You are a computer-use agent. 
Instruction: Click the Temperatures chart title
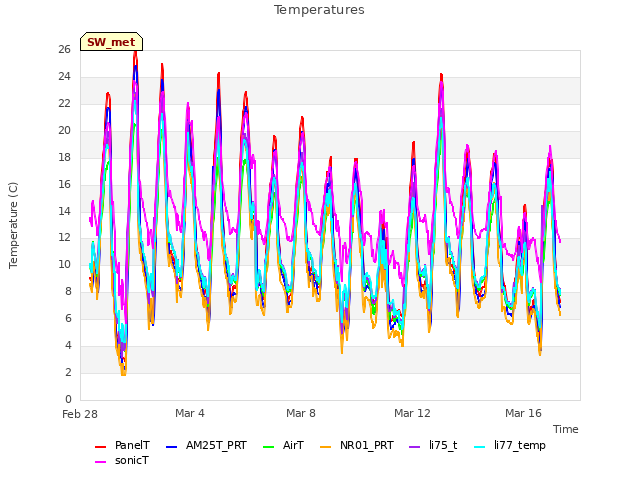(319, 10)
